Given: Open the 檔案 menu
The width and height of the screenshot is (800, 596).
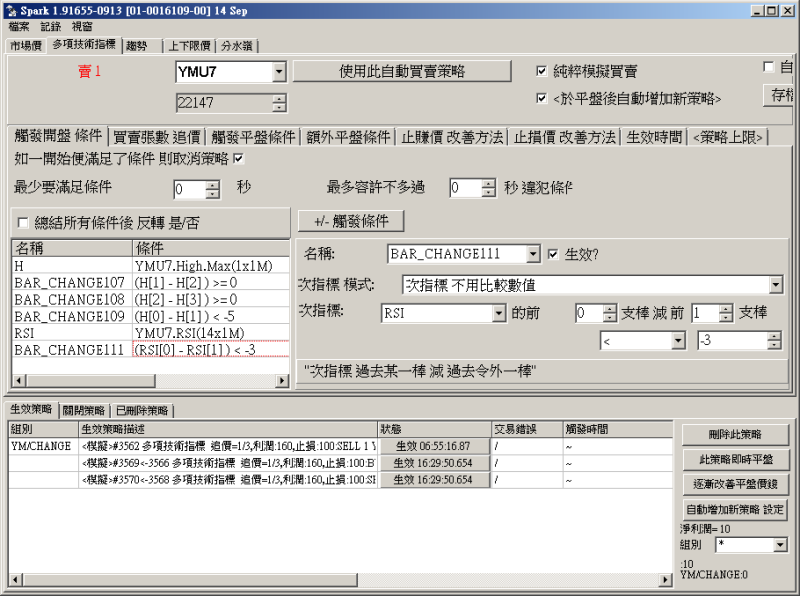Looking at the screenshot, I should 19,26.
